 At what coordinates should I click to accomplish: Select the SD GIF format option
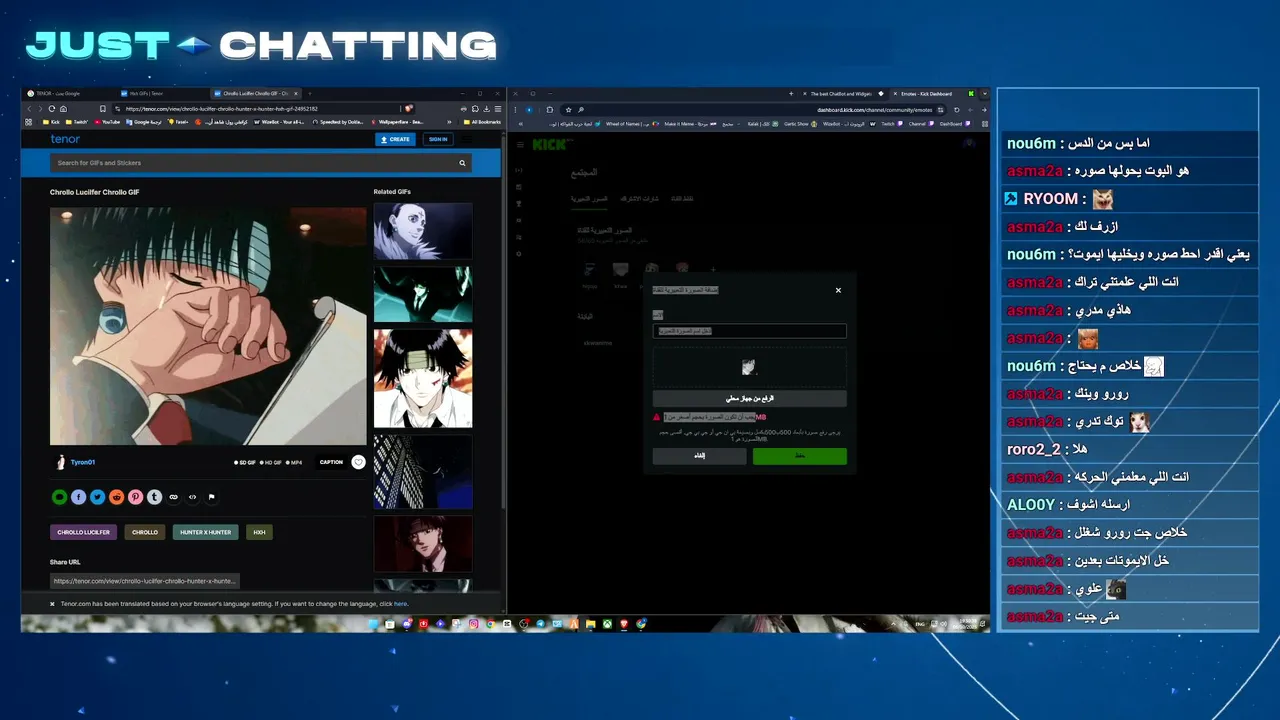tap(245, 462)
